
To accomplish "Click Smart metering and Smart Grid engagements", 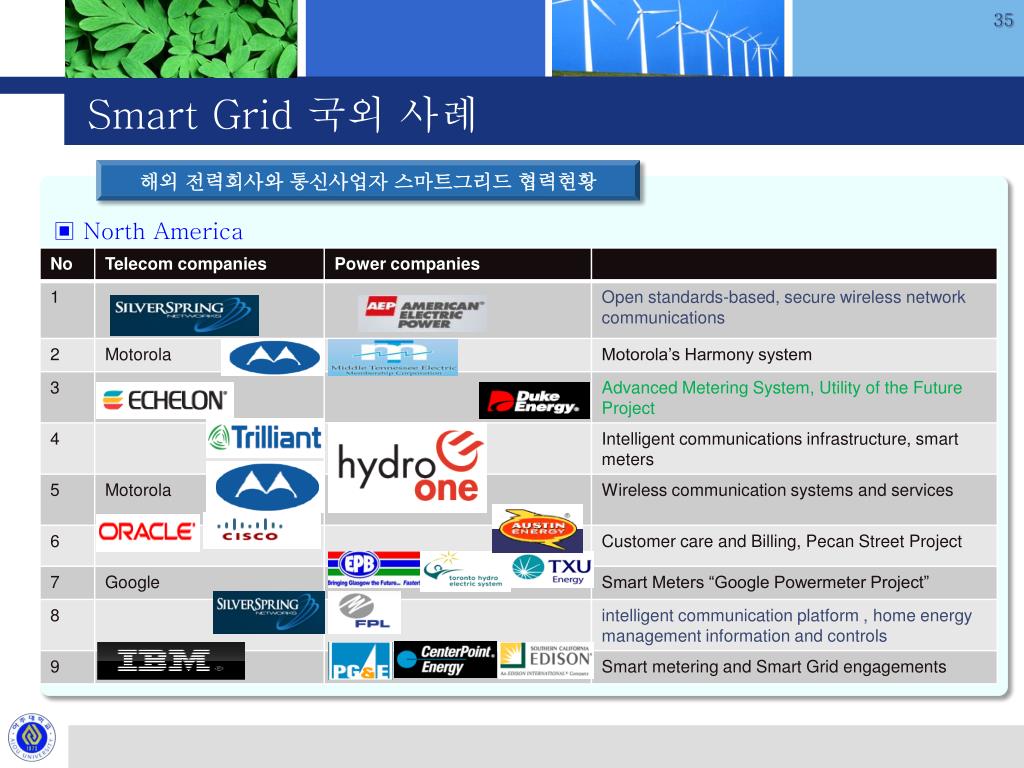I will click(x=774, y=667).
